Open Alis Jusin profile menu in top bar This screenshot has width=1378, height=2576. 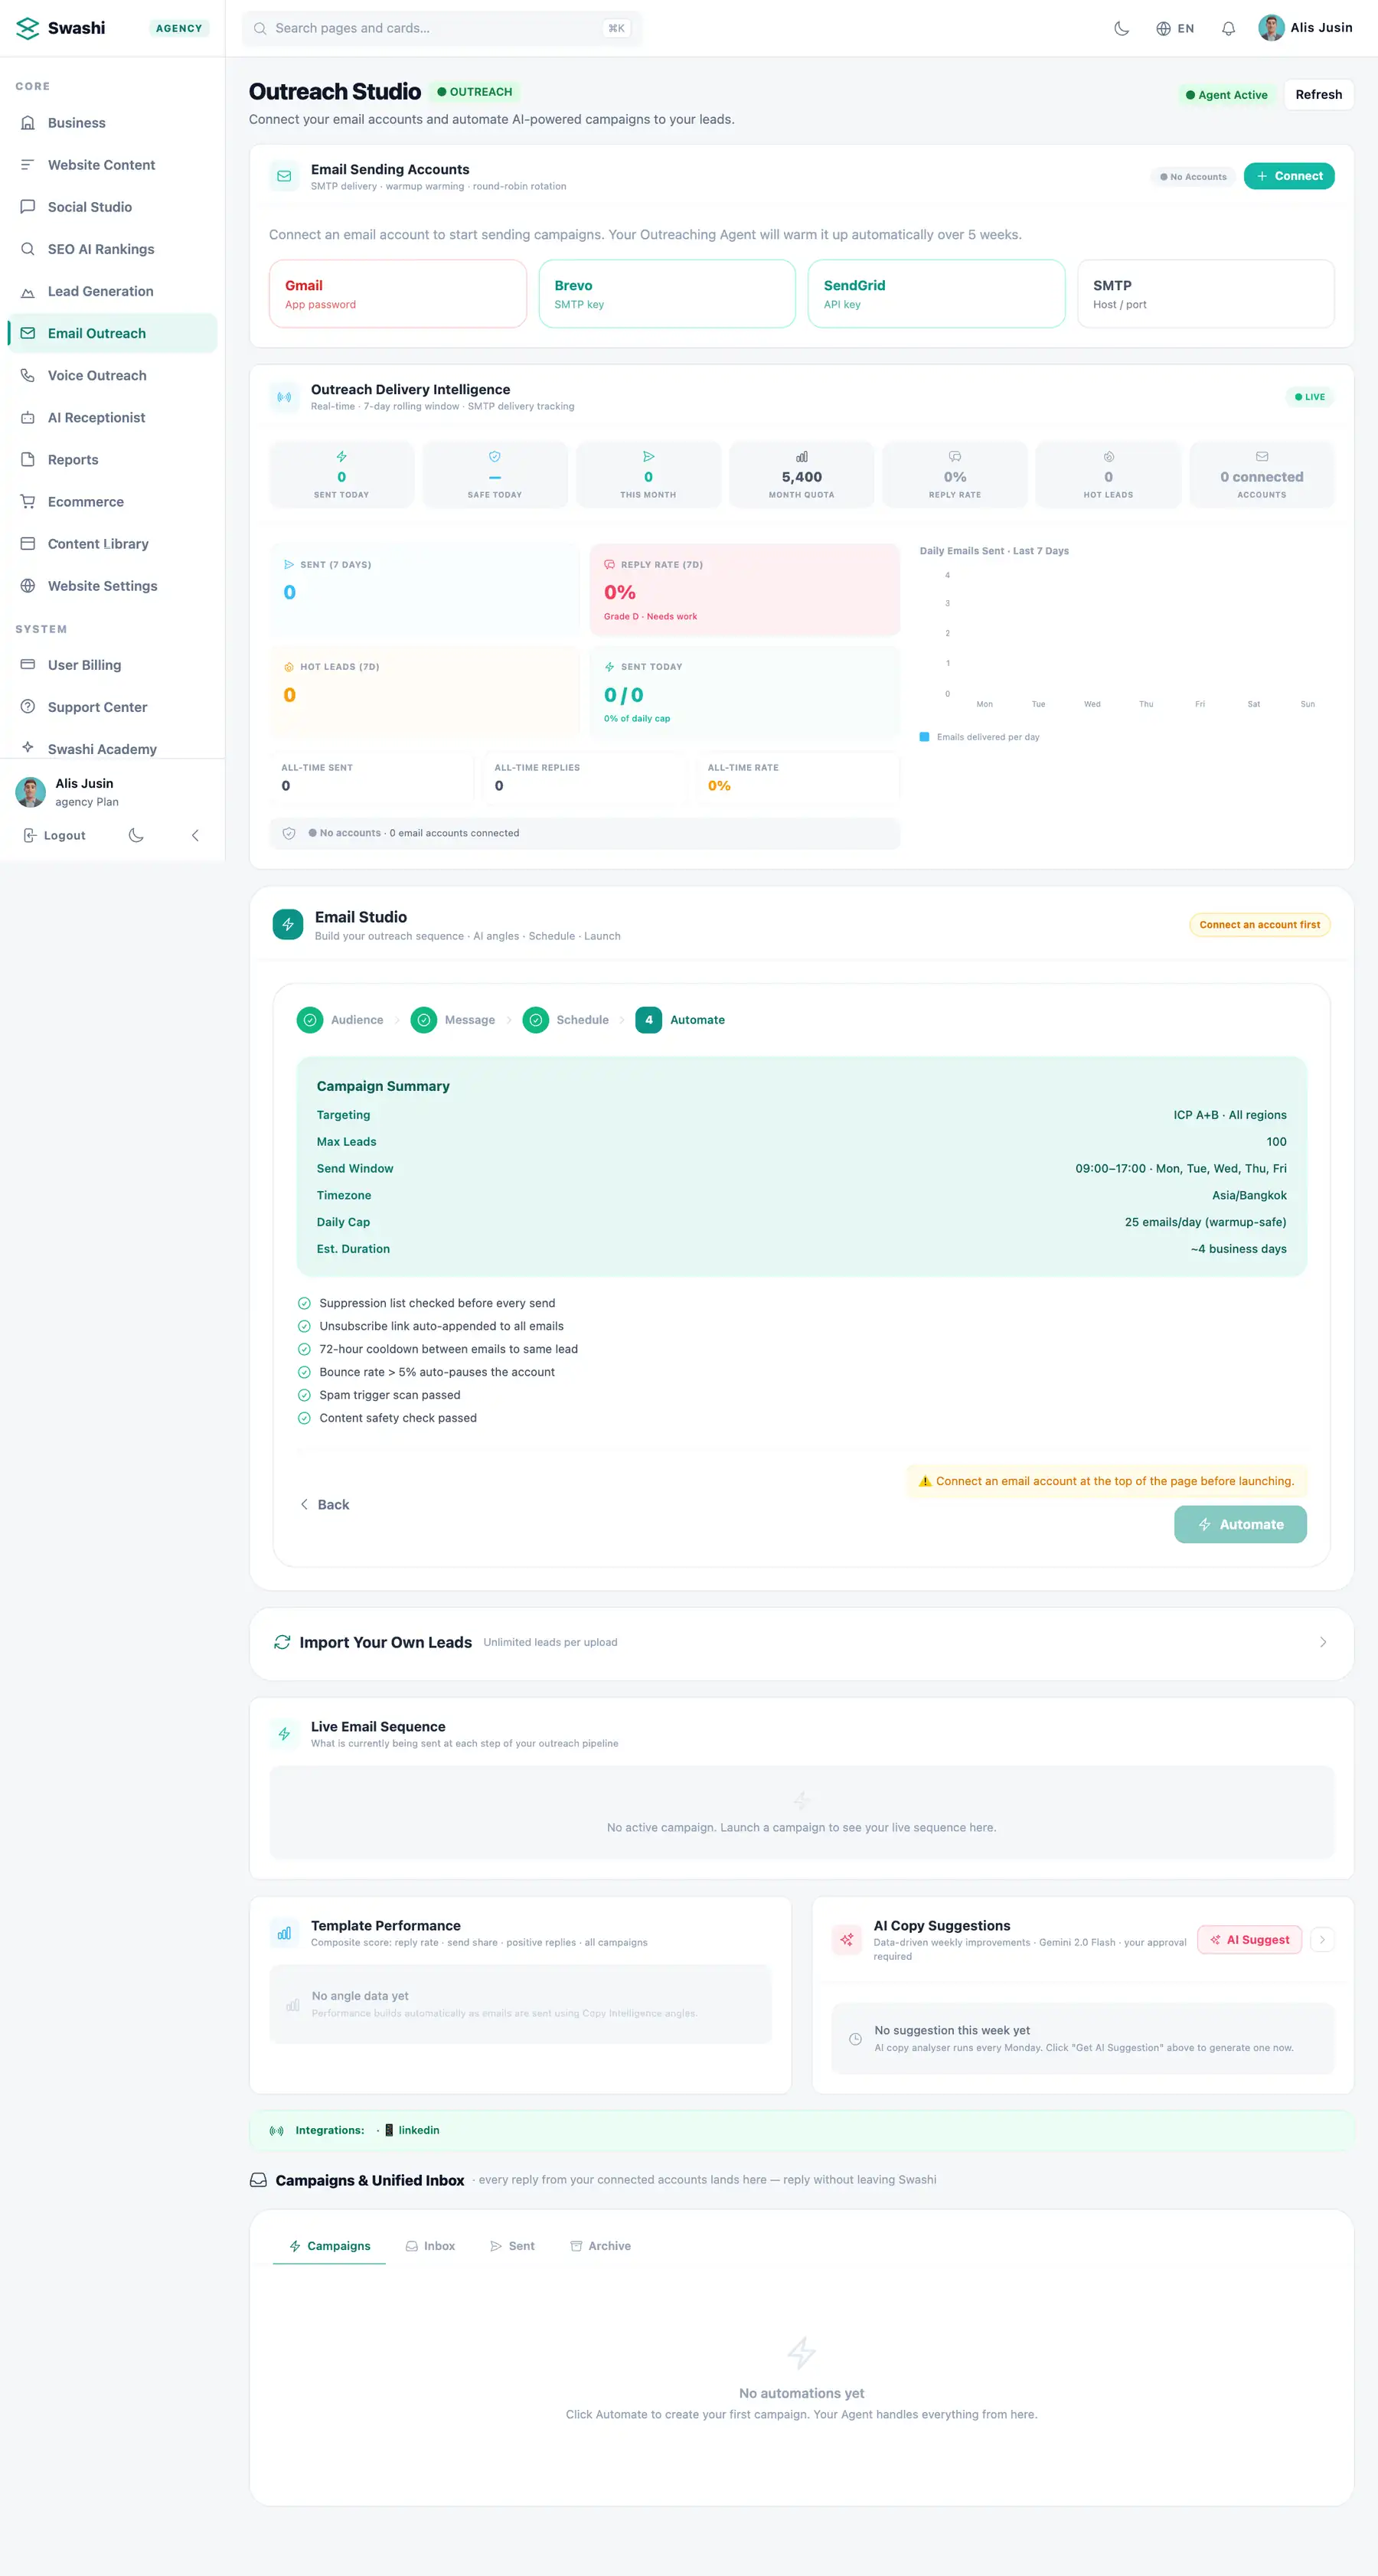coord(1305,28)
